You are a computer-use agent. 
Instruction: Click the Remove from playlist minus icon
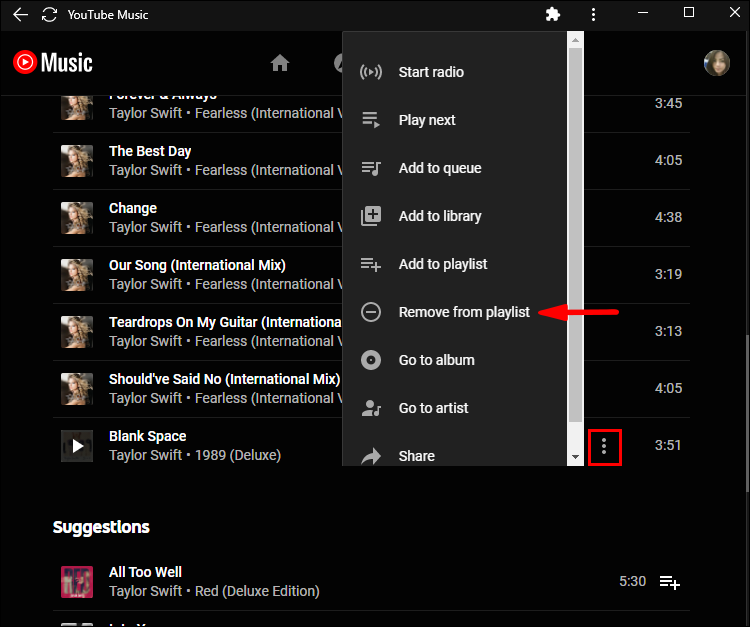point(371,312)
